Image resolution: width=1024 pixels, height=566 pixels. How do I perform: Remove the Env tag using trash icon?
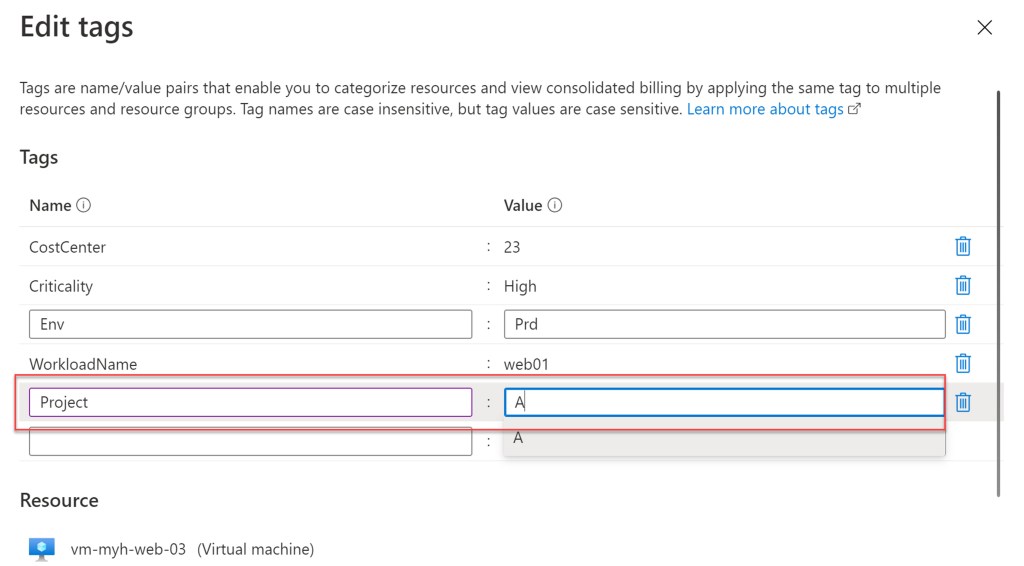click(963, 324)
